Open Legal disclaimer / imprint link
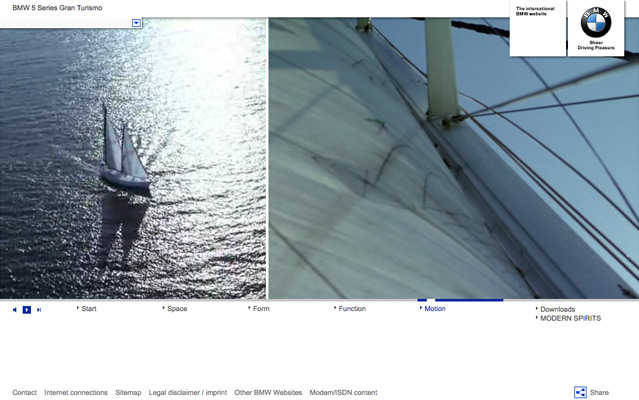The height and width of the screenshot is (400, 639). 187,393
